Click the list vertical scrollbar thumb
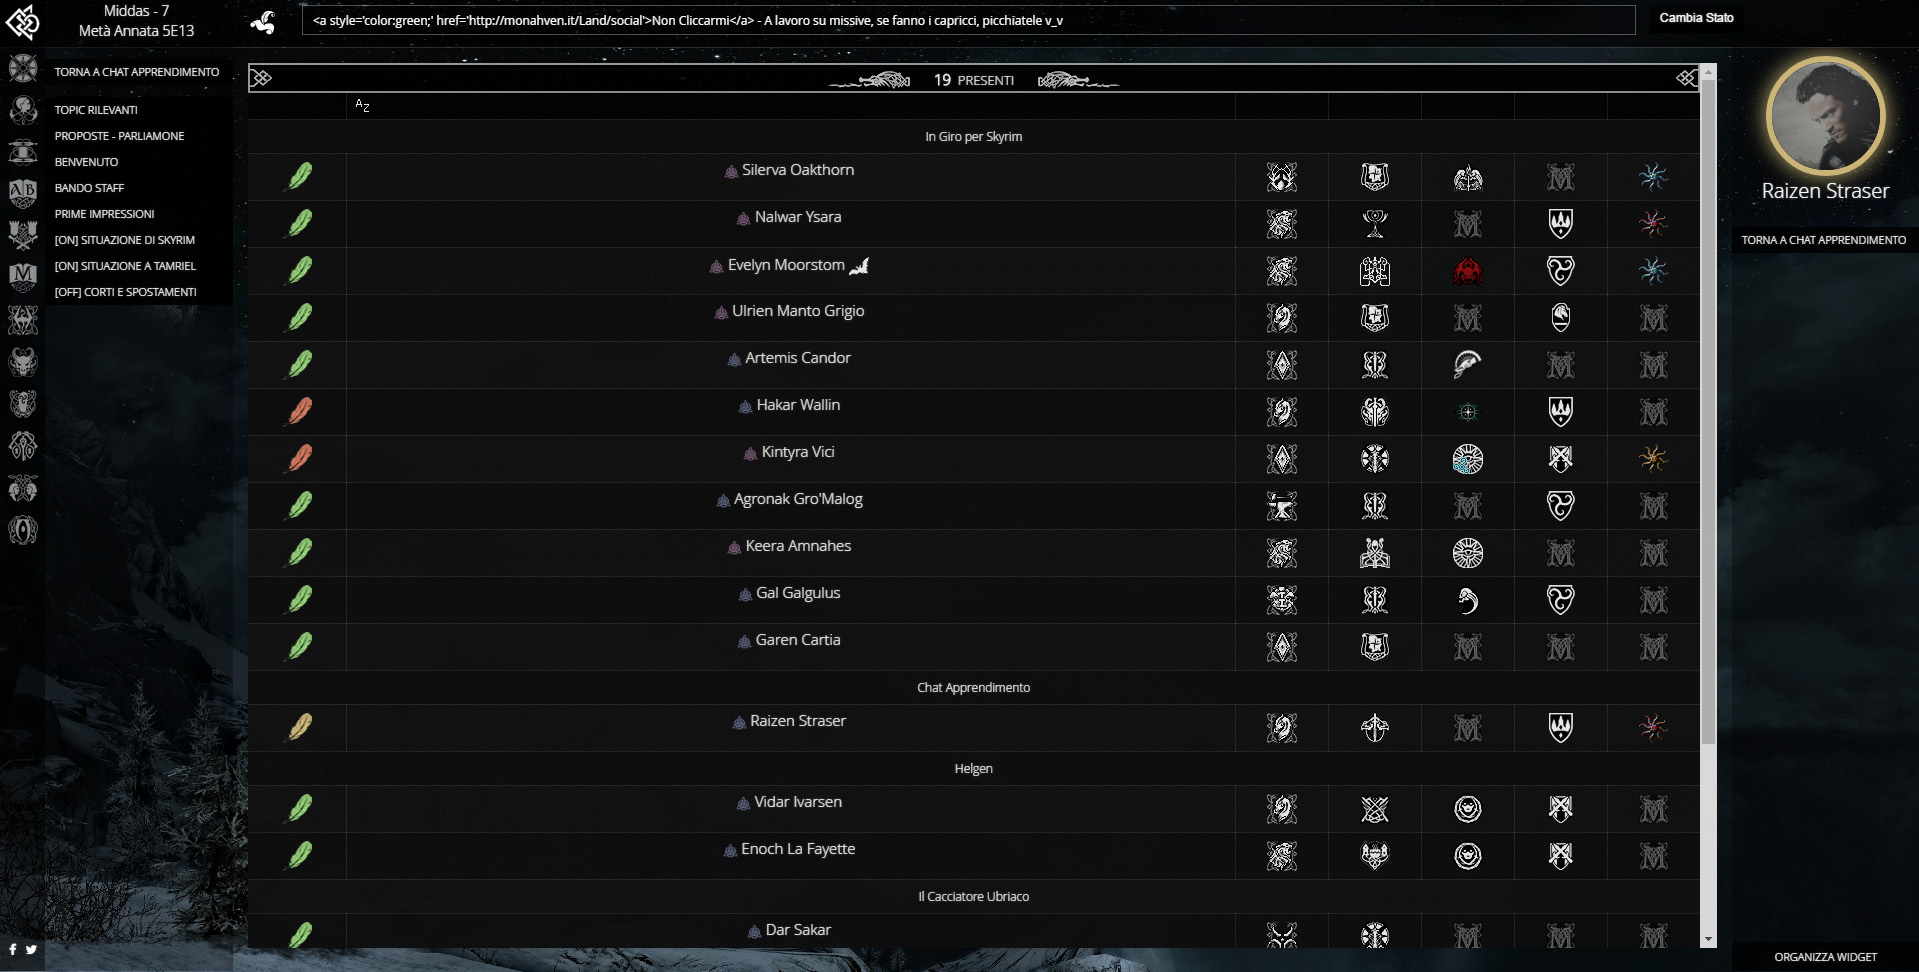 click(1708, 412)
